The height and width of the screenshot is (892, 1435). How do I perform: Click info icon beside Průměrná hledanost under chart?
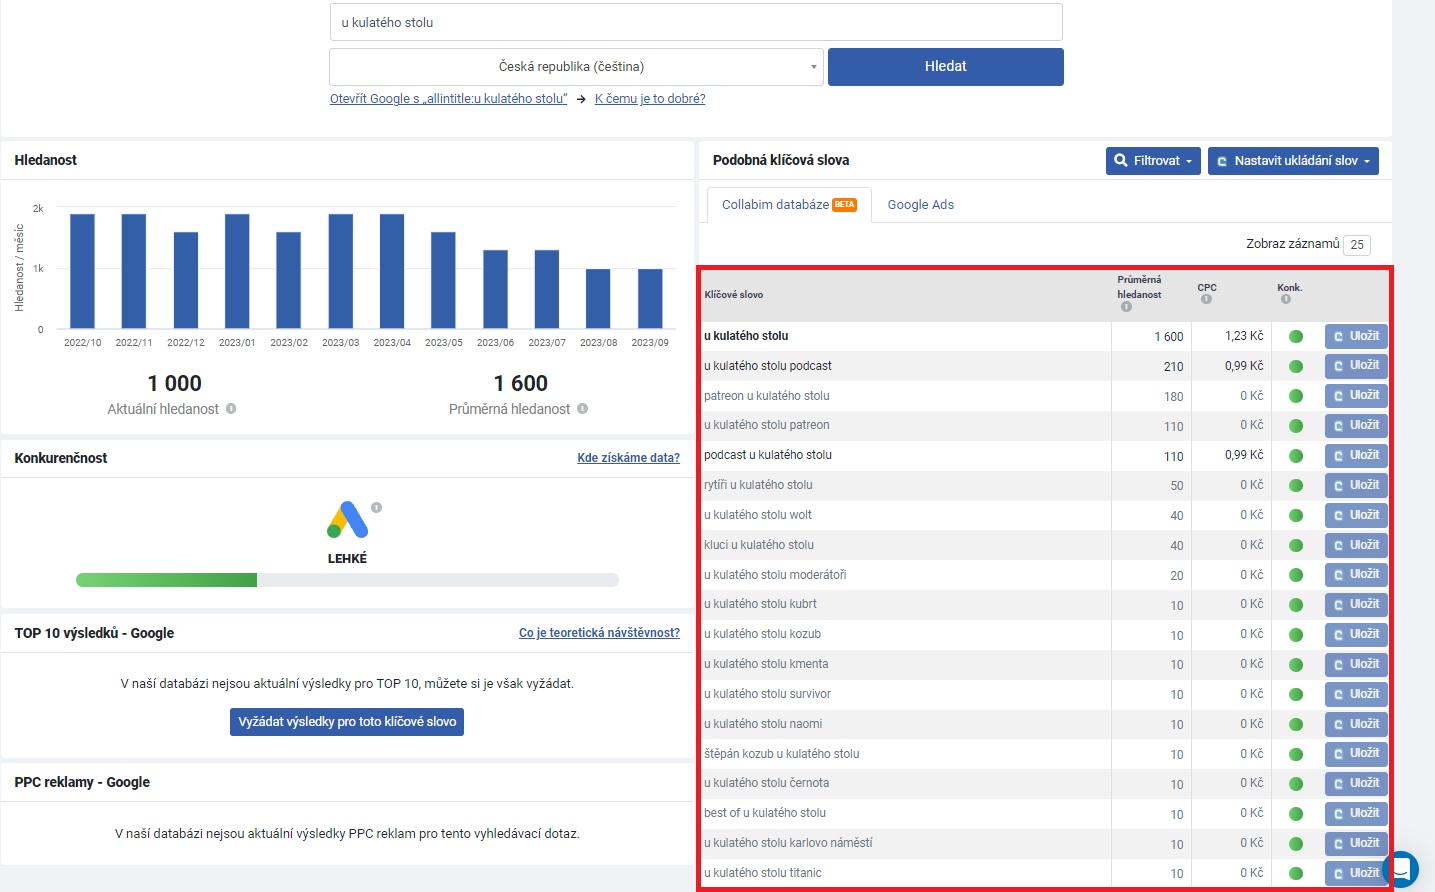click(x=583, y=409)
